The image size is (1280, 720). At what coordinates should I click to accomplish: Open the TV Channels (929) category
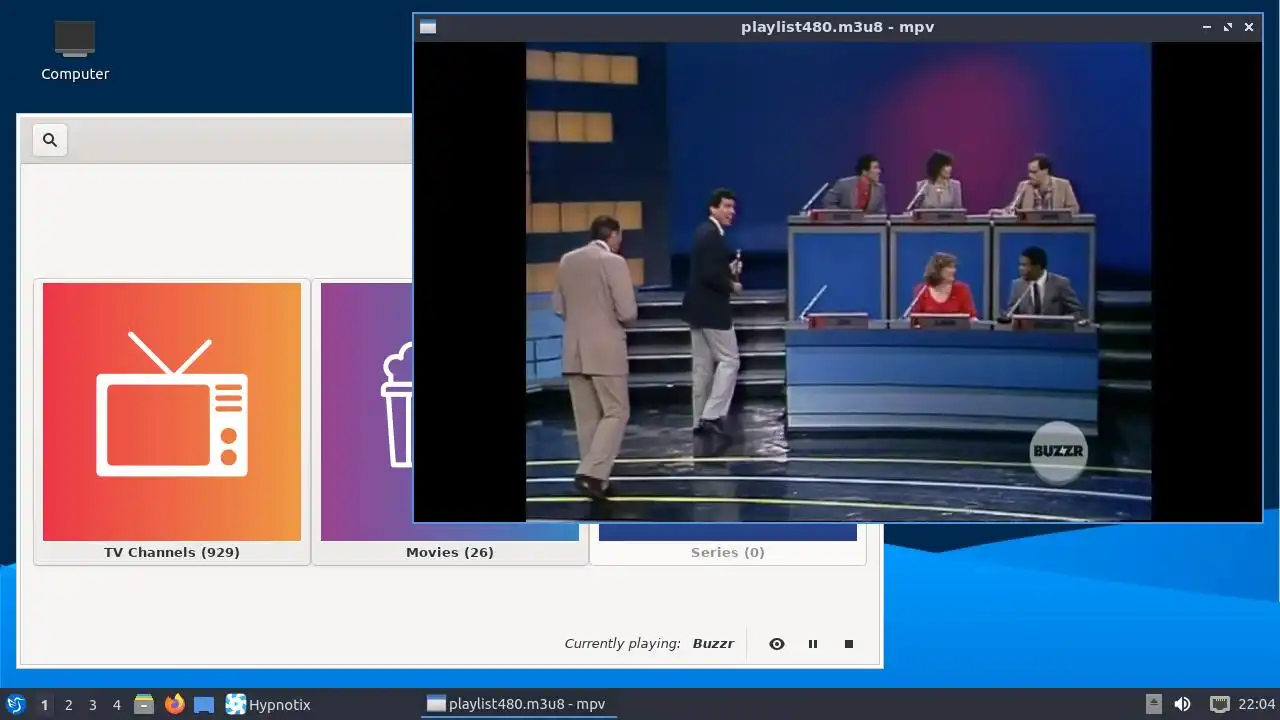172,422
